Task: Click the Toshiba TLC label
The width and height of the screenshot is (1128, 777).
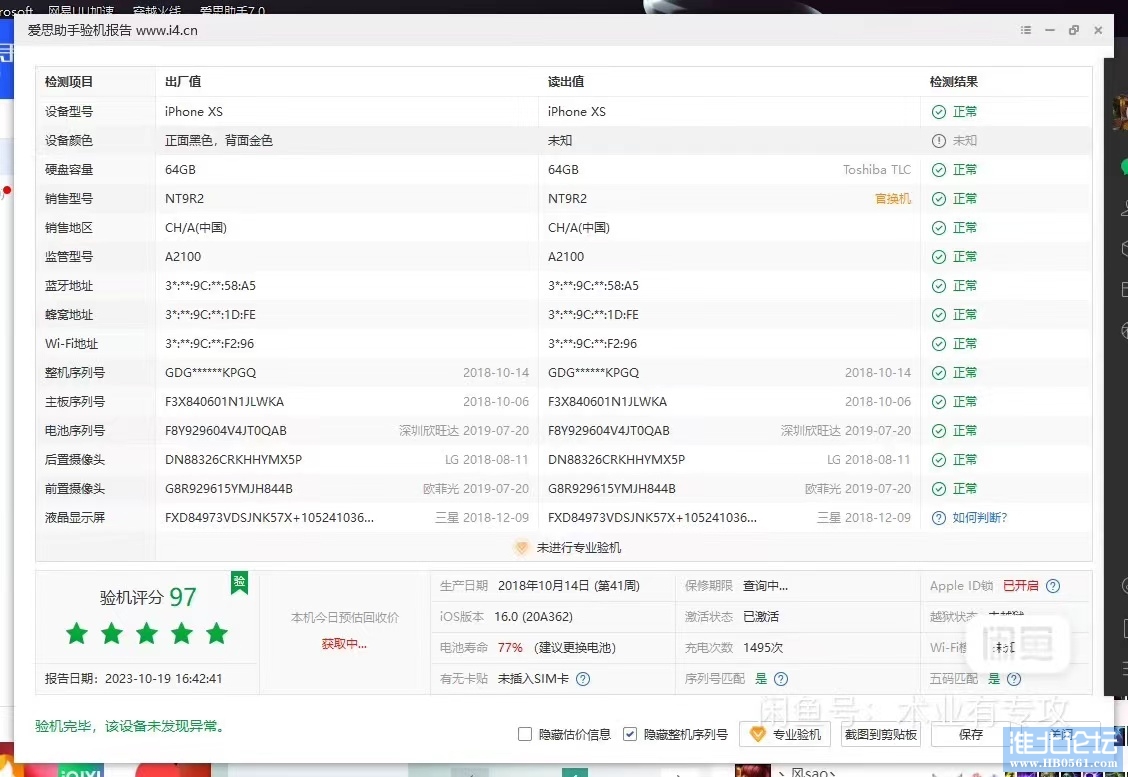Action: click(877, 170)
